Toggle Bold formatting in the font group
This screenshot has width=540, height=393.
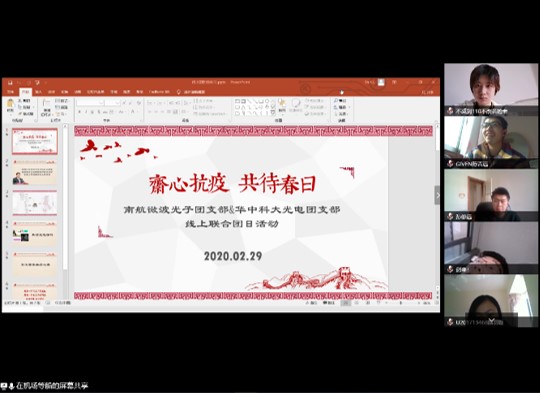[x=79, y=112]
